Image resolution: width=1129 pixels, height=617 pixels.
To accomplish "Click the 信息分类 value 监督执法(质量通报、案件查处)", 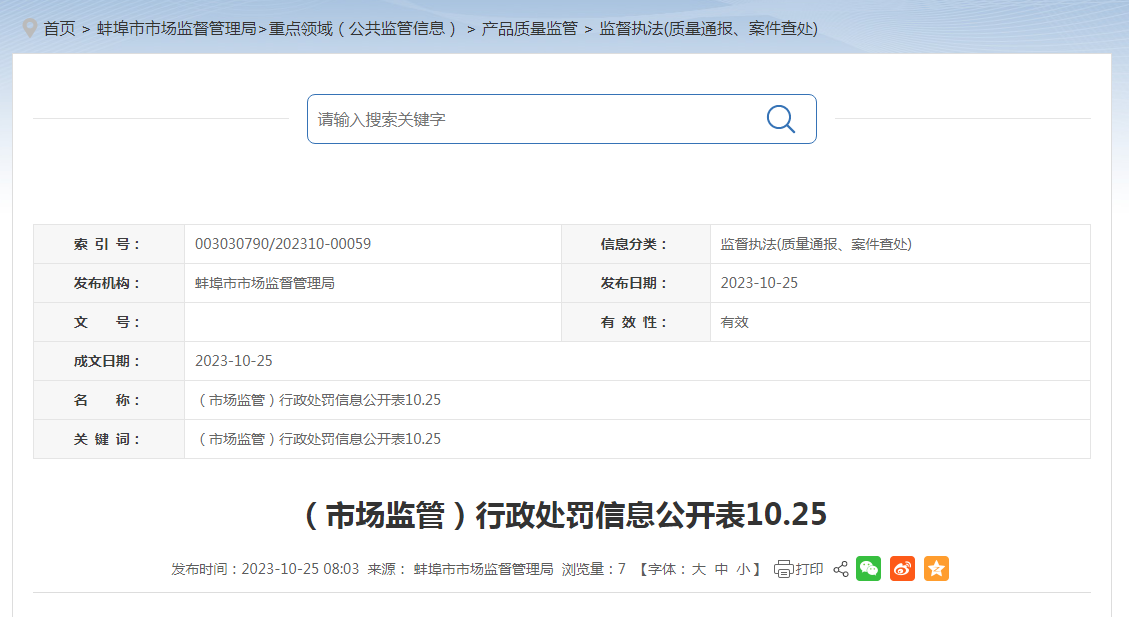I will (816, 244).
